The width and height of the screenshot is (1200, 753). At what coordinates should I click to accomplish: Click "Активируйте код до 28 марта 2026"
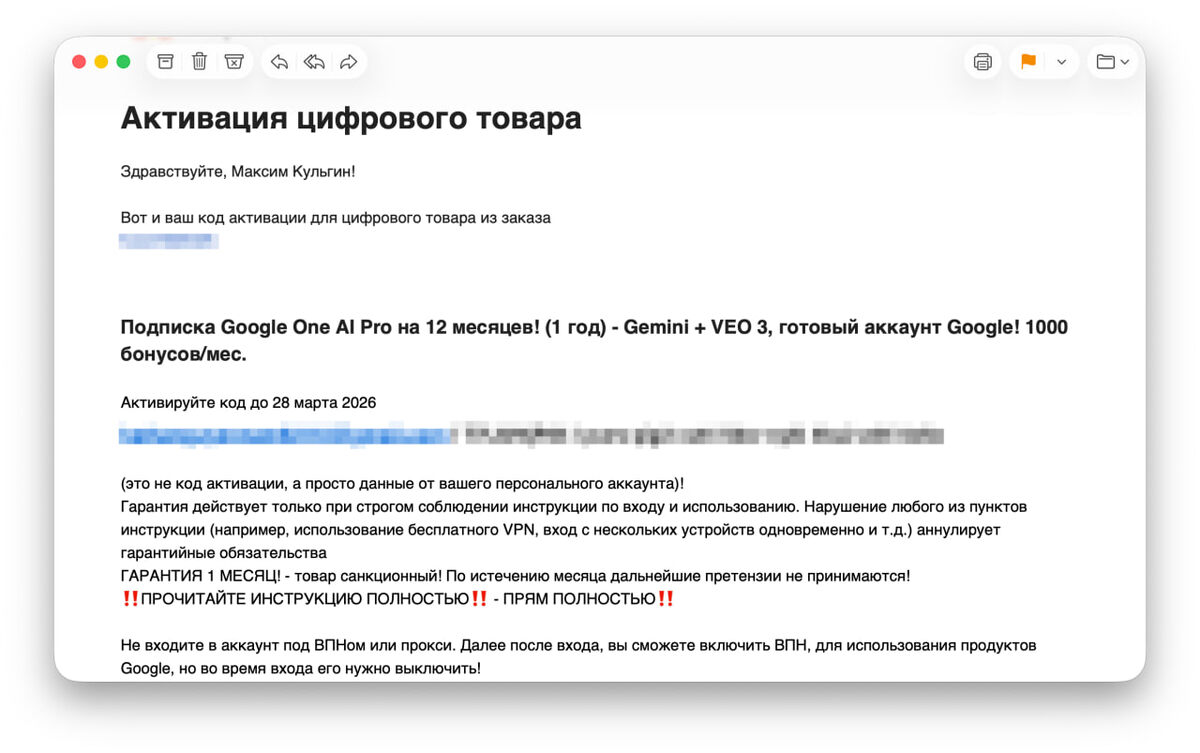coord(248,403)
